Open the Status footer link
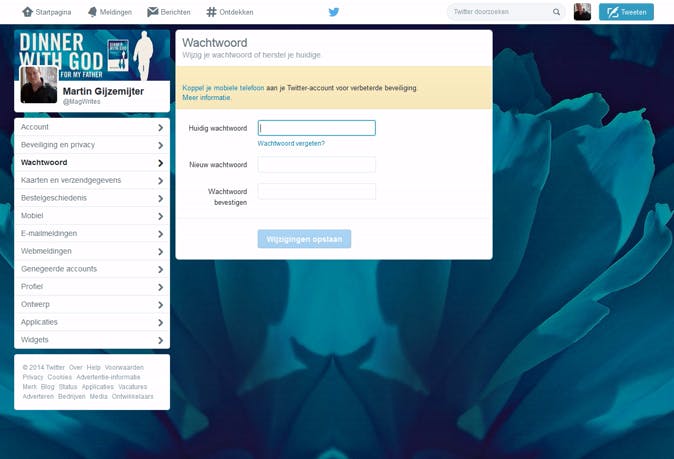 coord(68,387)
